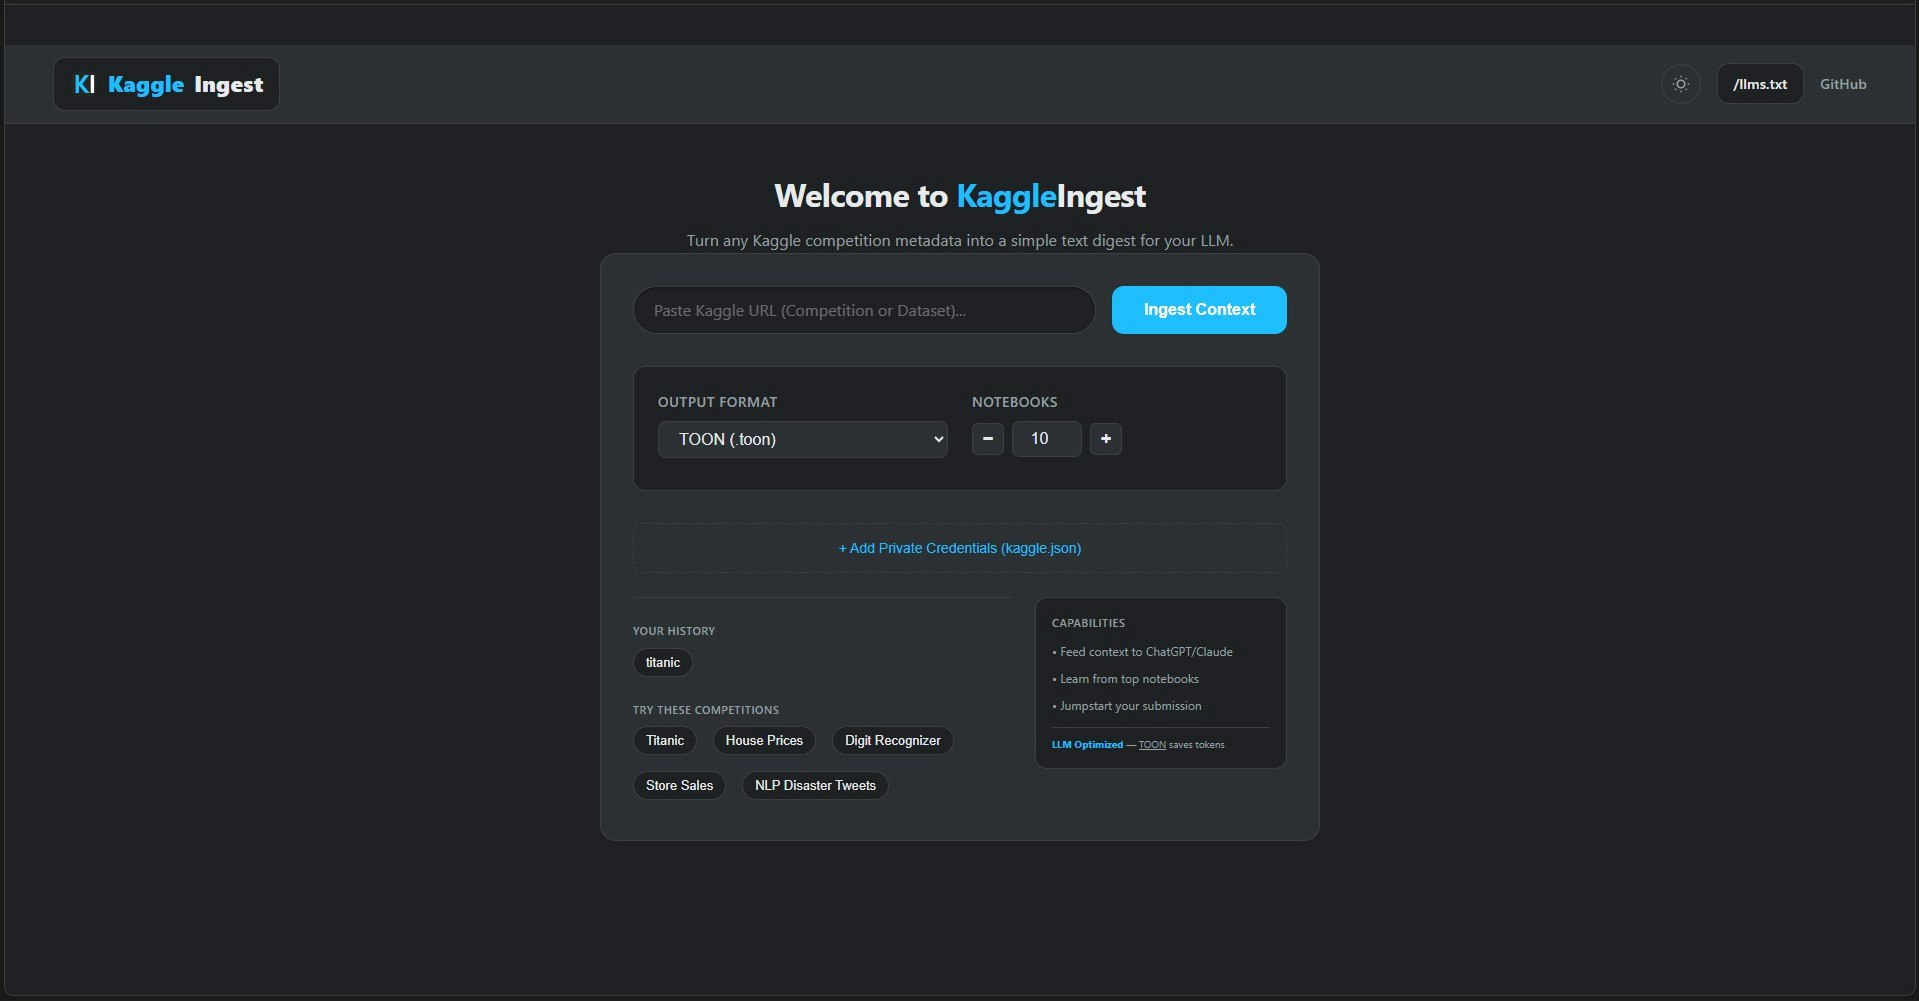The width and height of the screenshot is (1919, 1001).
Task: Click the Kaggle URL input field
Action: [x=863, y=309]
